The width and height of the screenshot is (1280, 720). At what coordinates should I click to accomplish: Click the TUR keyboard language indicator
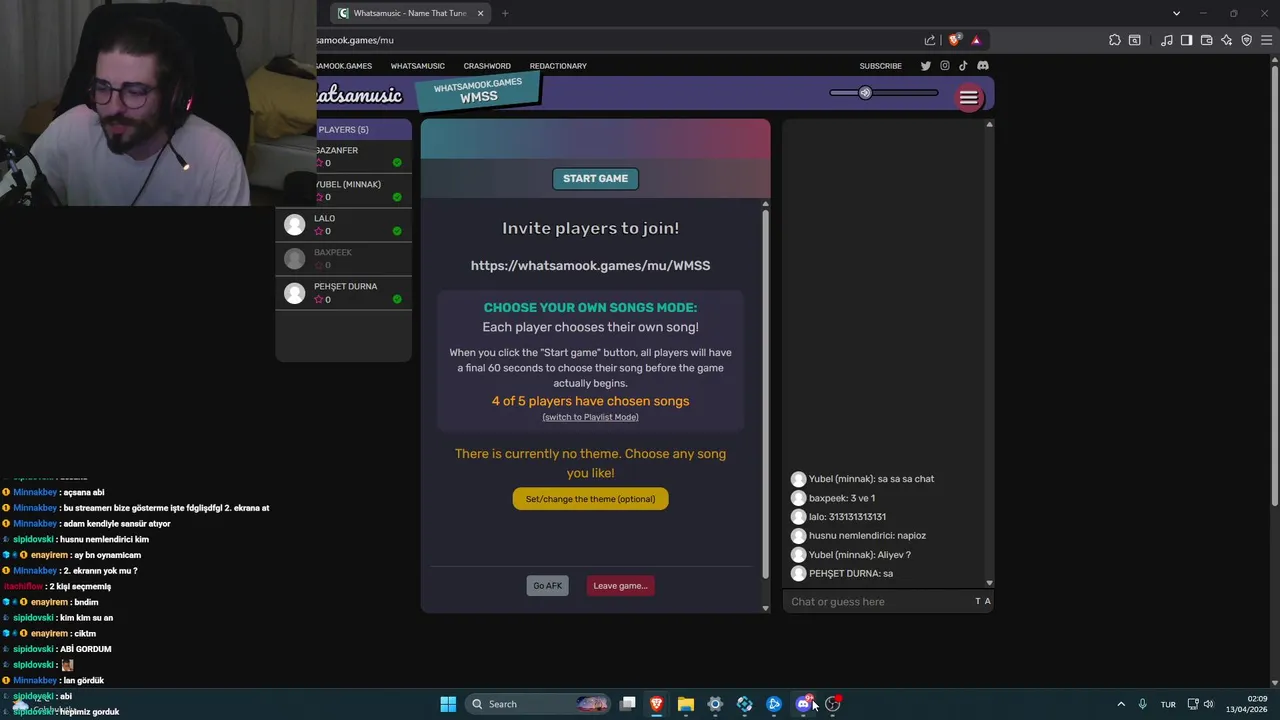pos(1168,704)
